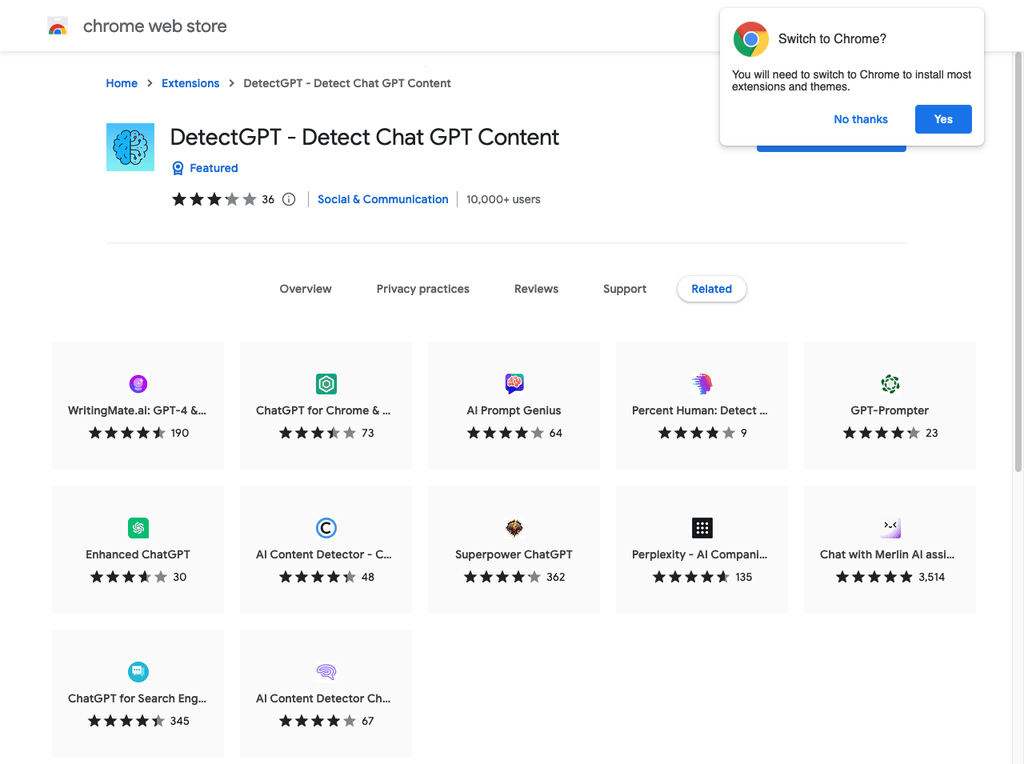Open the Privacy practices tab
This screenshot has width=1024, height=764.
[422, 289]
